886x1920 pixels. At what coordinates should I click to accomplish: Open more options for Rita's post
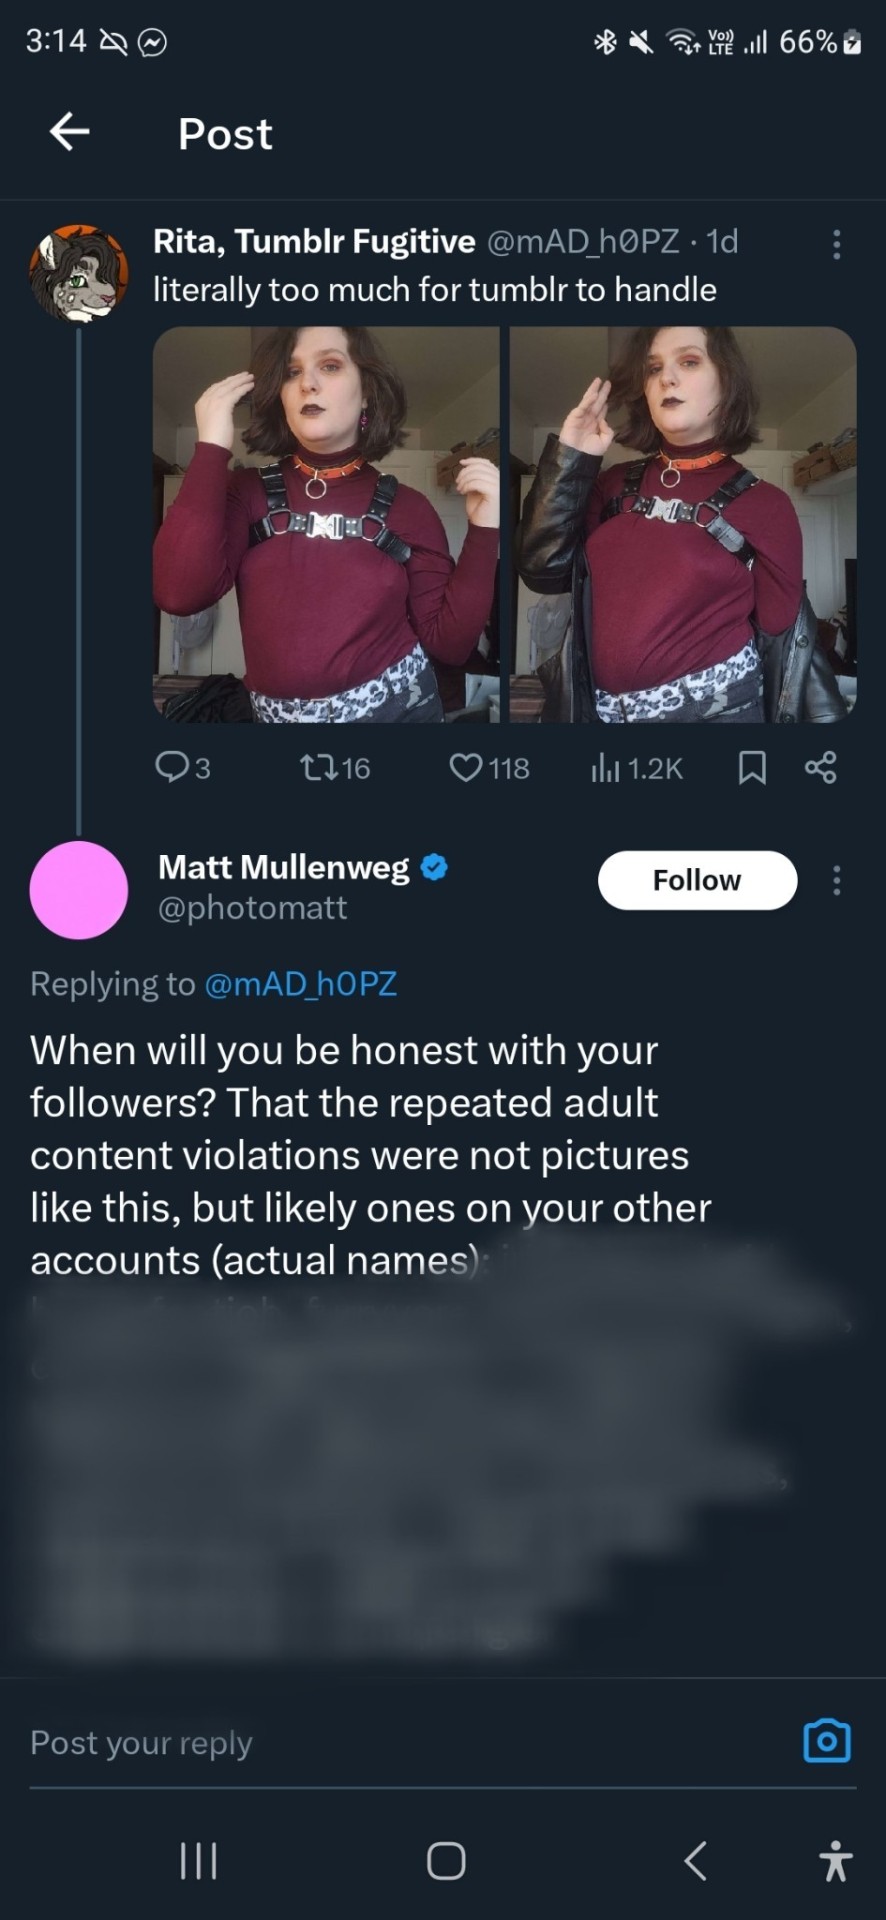837,244
